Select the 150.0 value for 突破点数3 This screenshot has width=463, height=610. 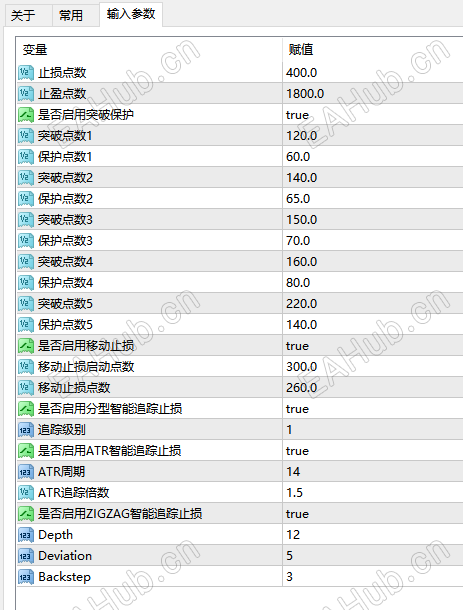302,220
